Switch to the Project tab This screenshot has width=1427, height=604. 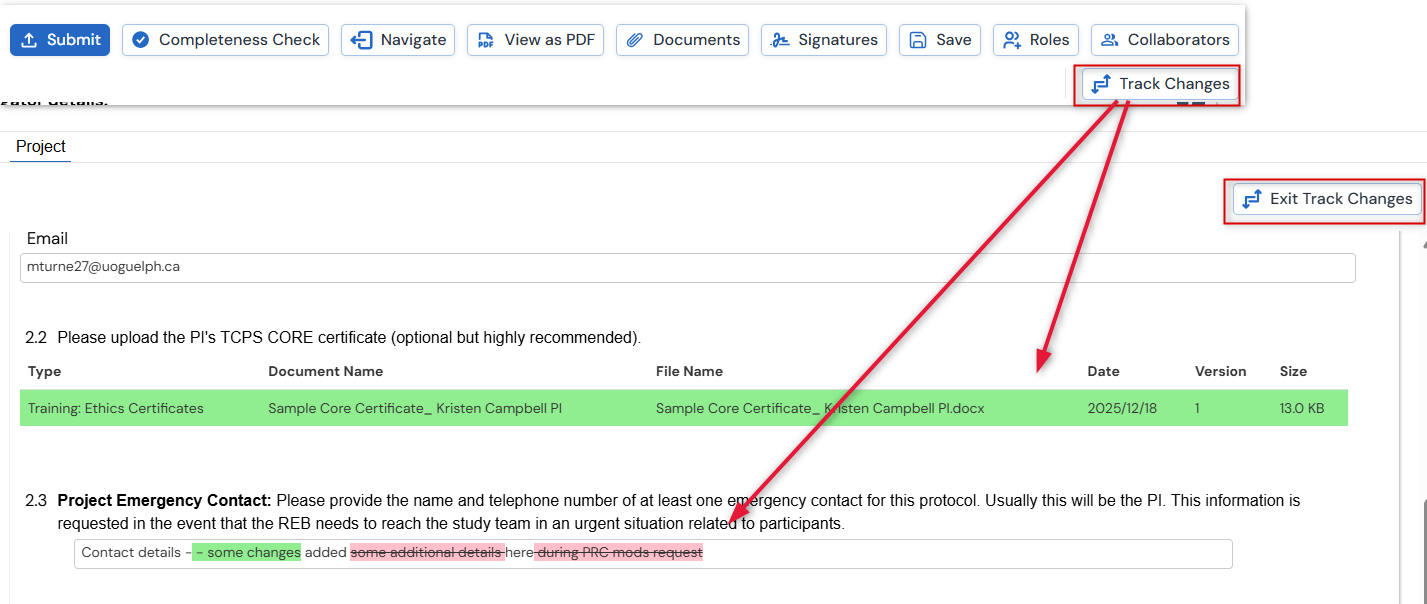41,147
